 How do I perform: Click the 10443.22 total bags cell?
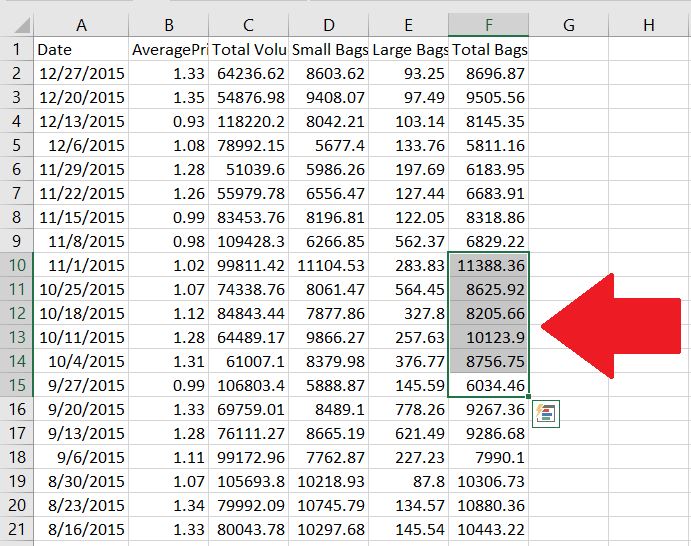tap(488, 528)
